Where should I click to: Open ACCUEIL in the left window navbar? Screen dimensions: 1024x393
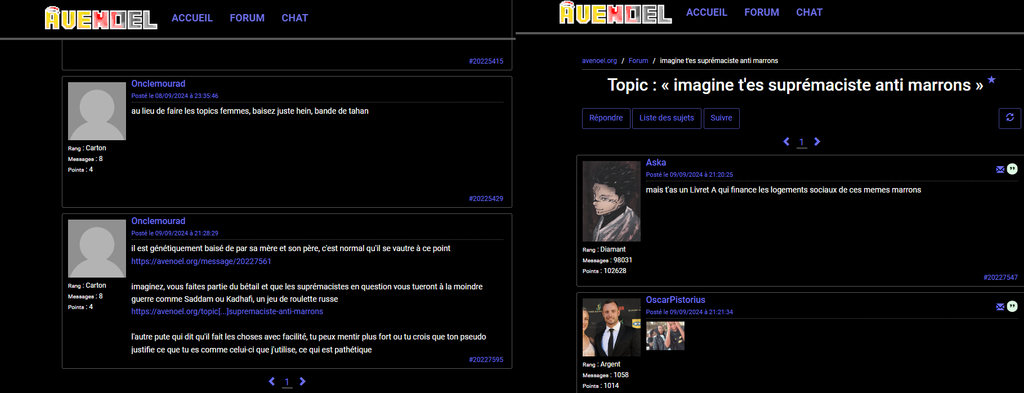(x=192, y=18)
